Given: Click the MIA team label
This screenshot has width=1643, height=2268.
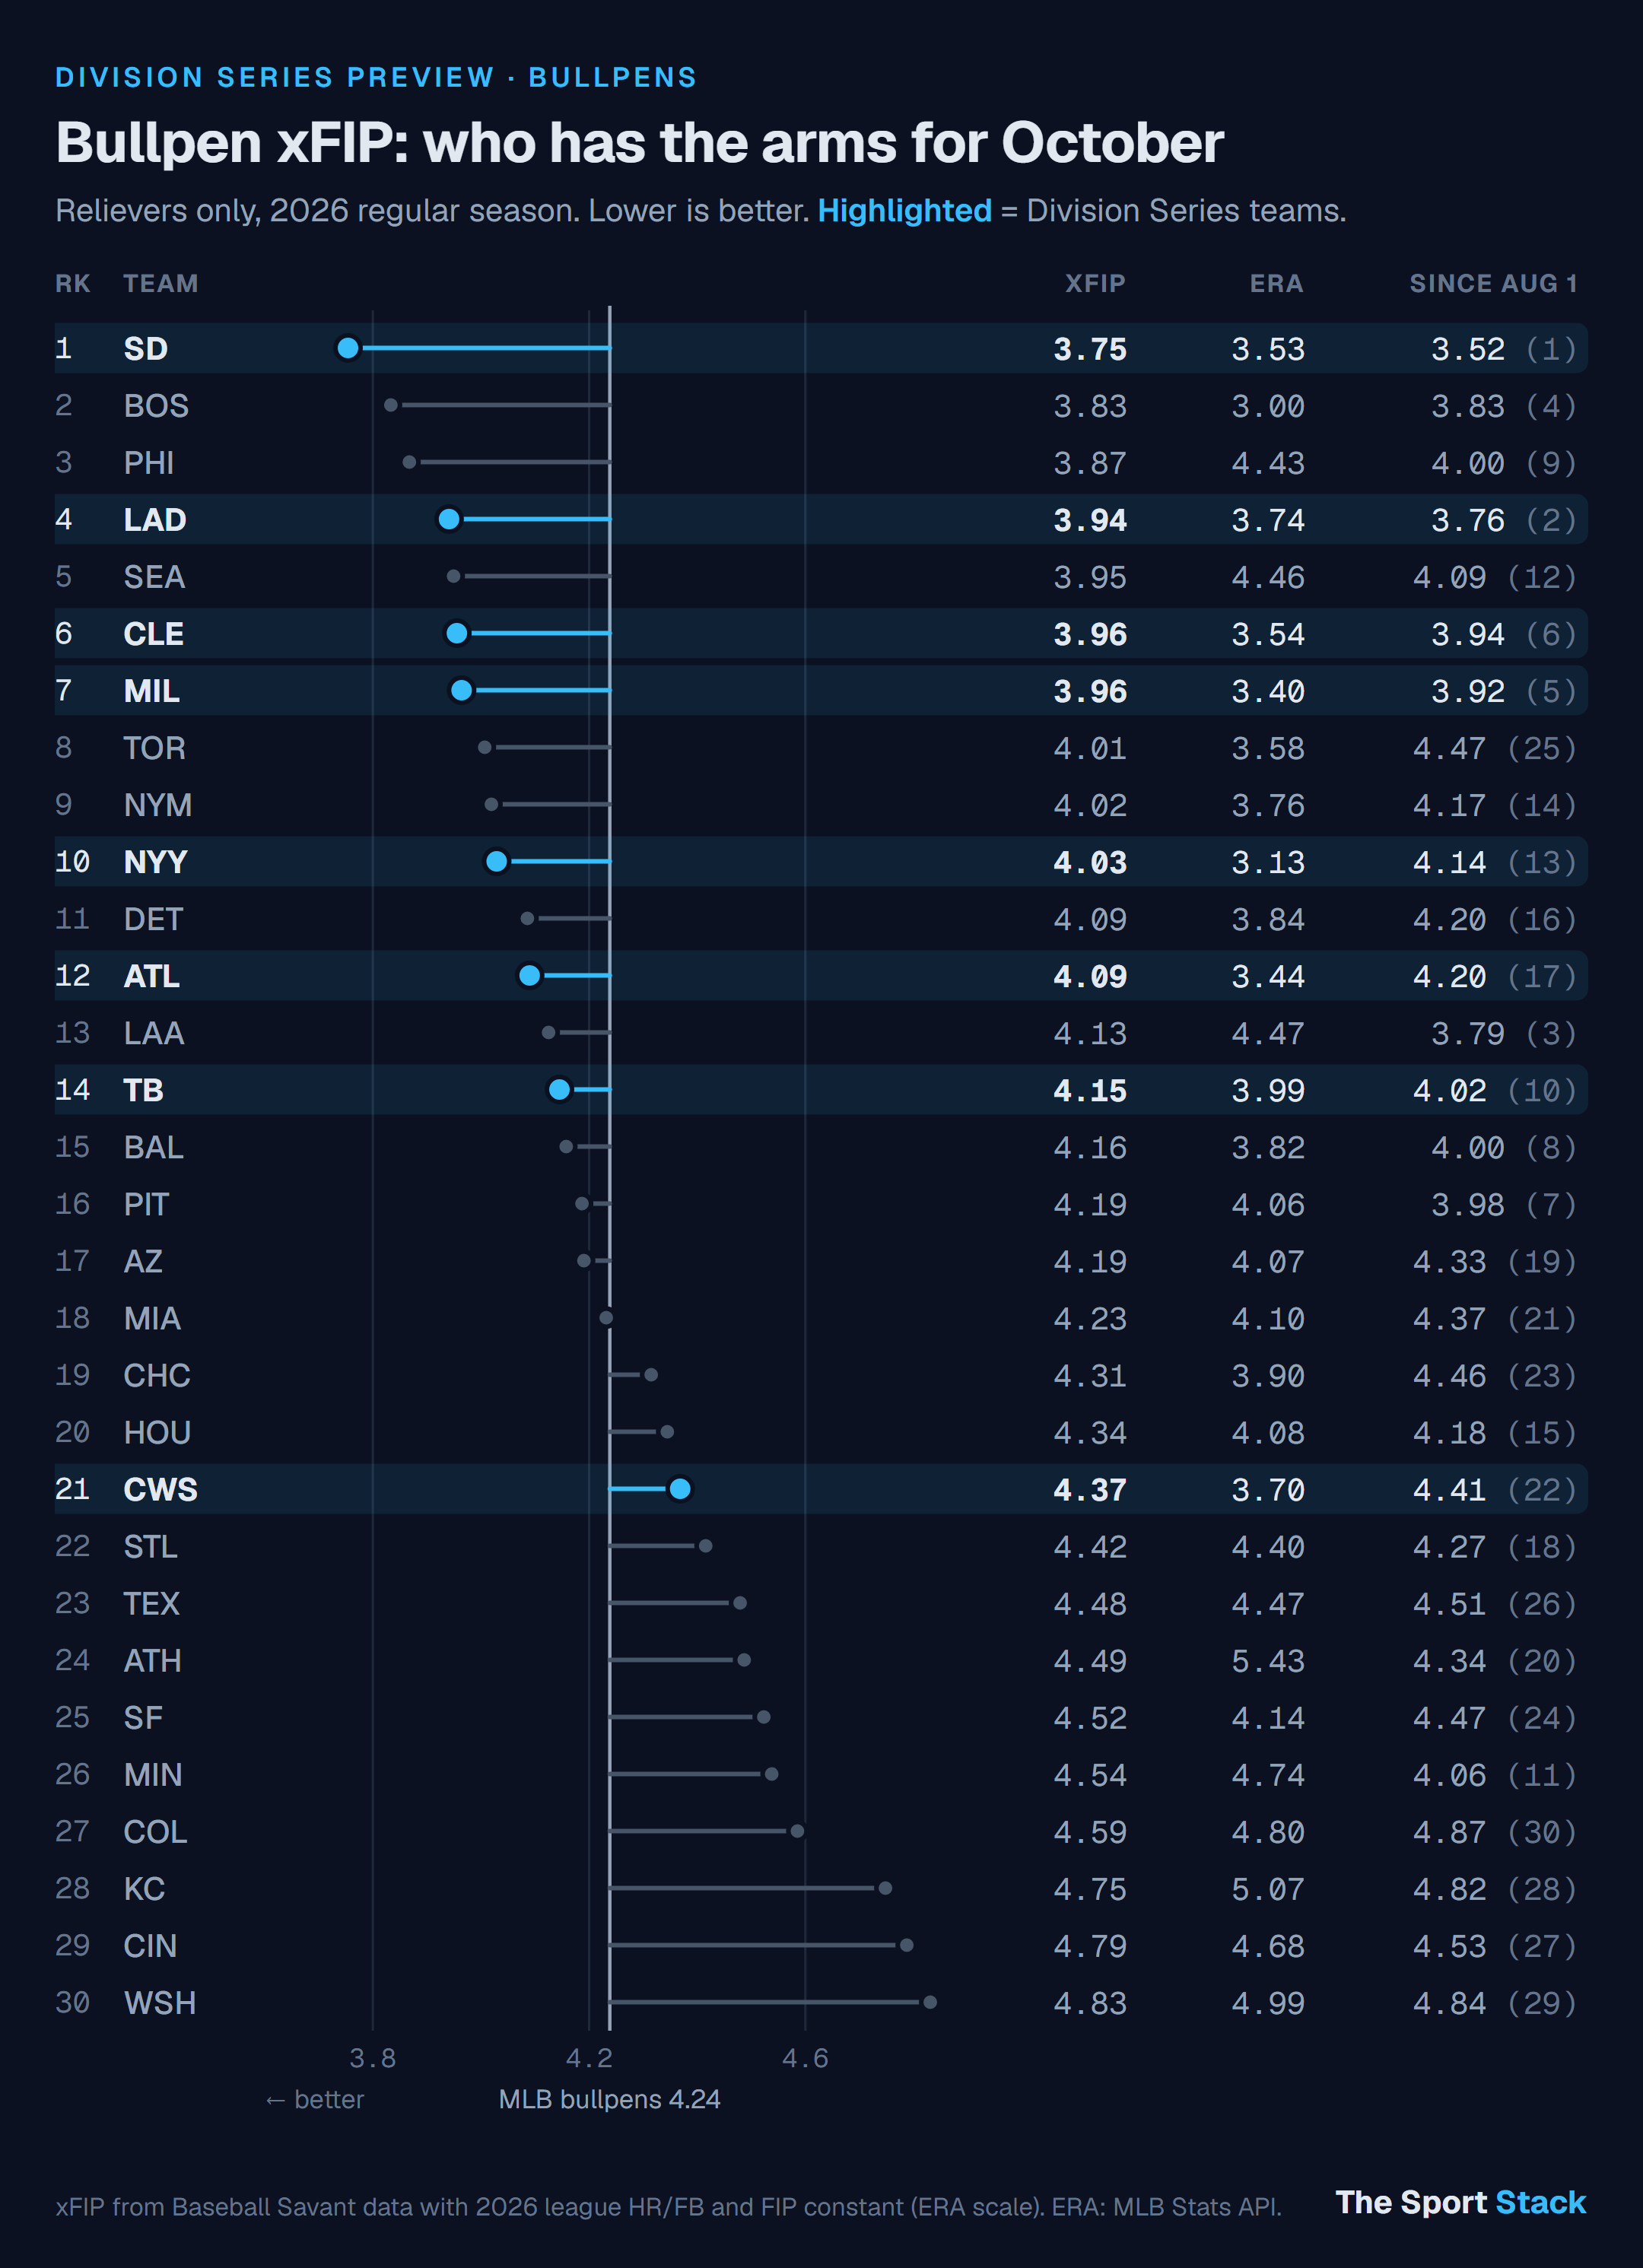Looking at the screenshot, I should click(152, 1318).
